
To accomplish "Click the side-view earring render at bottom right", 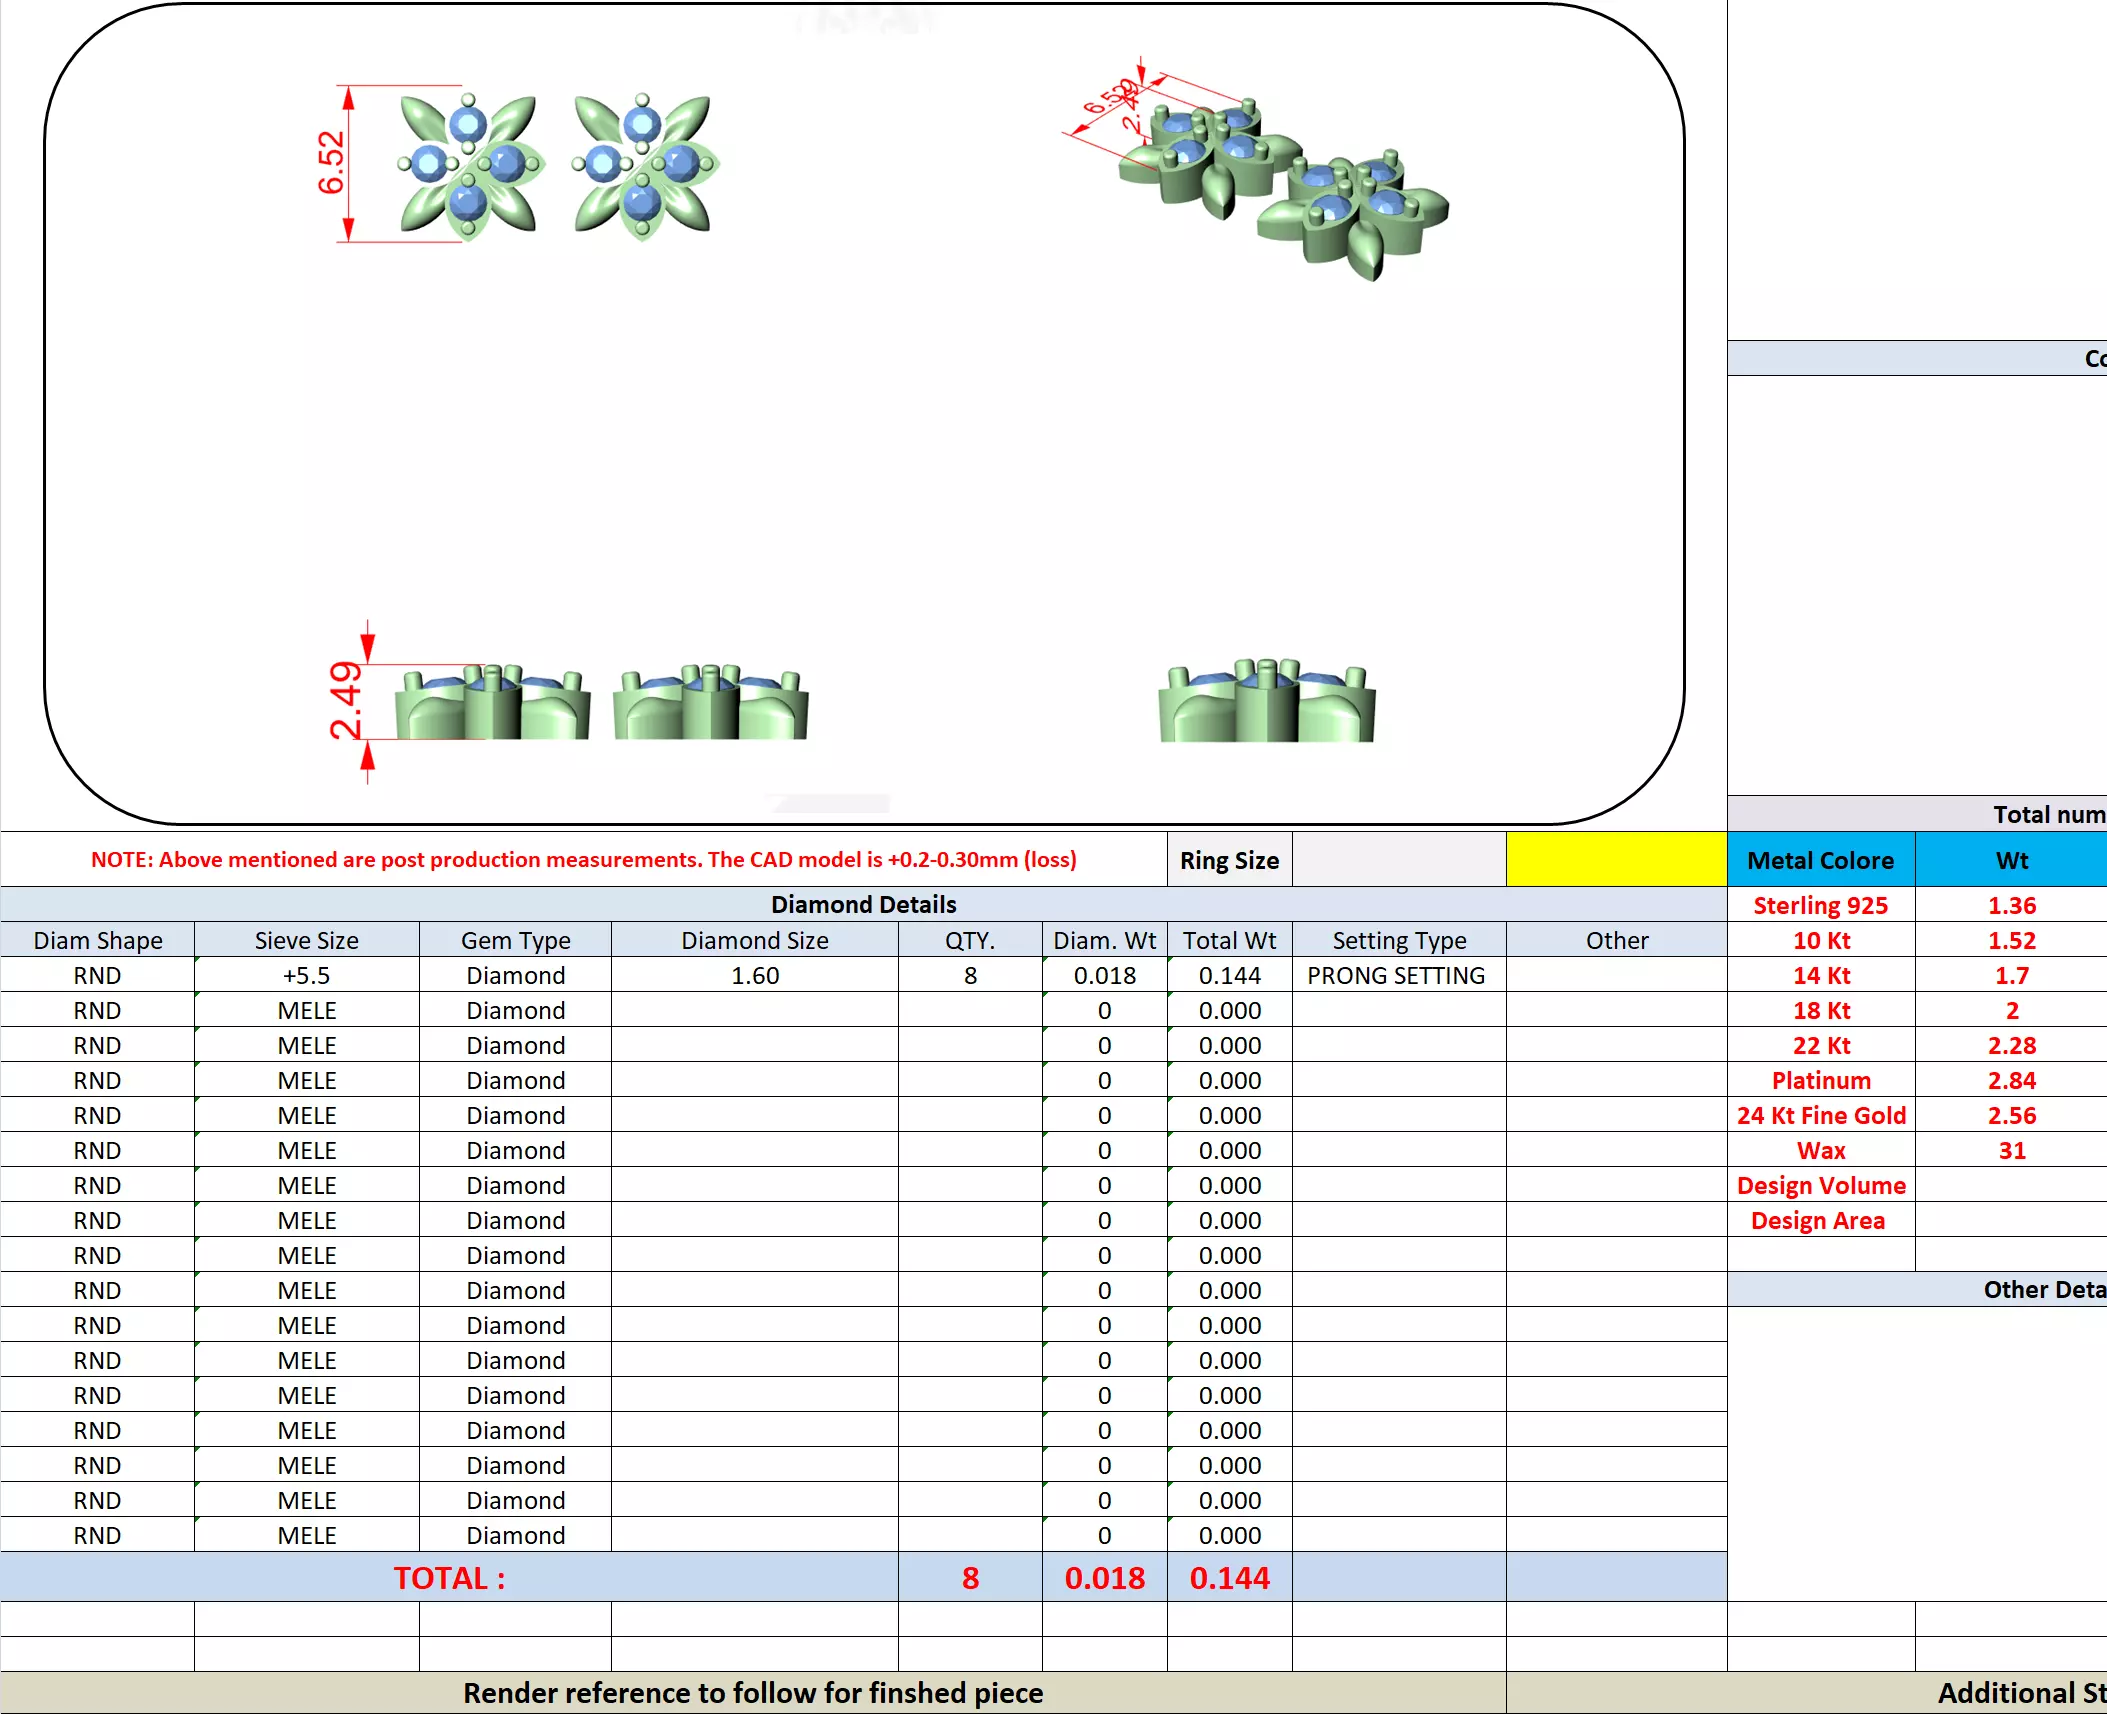I will [1266, 702].
